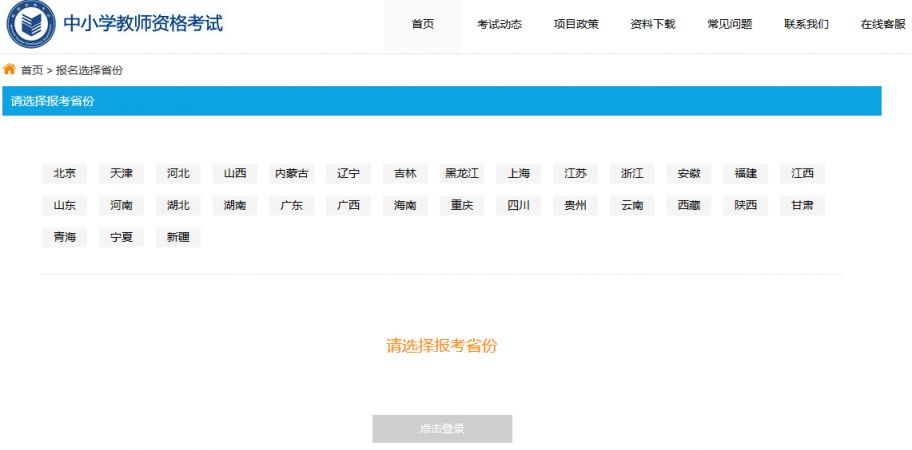912x450 pixels.
Task: Select 内蒙古 from the province list
Action: pos(291,173)
